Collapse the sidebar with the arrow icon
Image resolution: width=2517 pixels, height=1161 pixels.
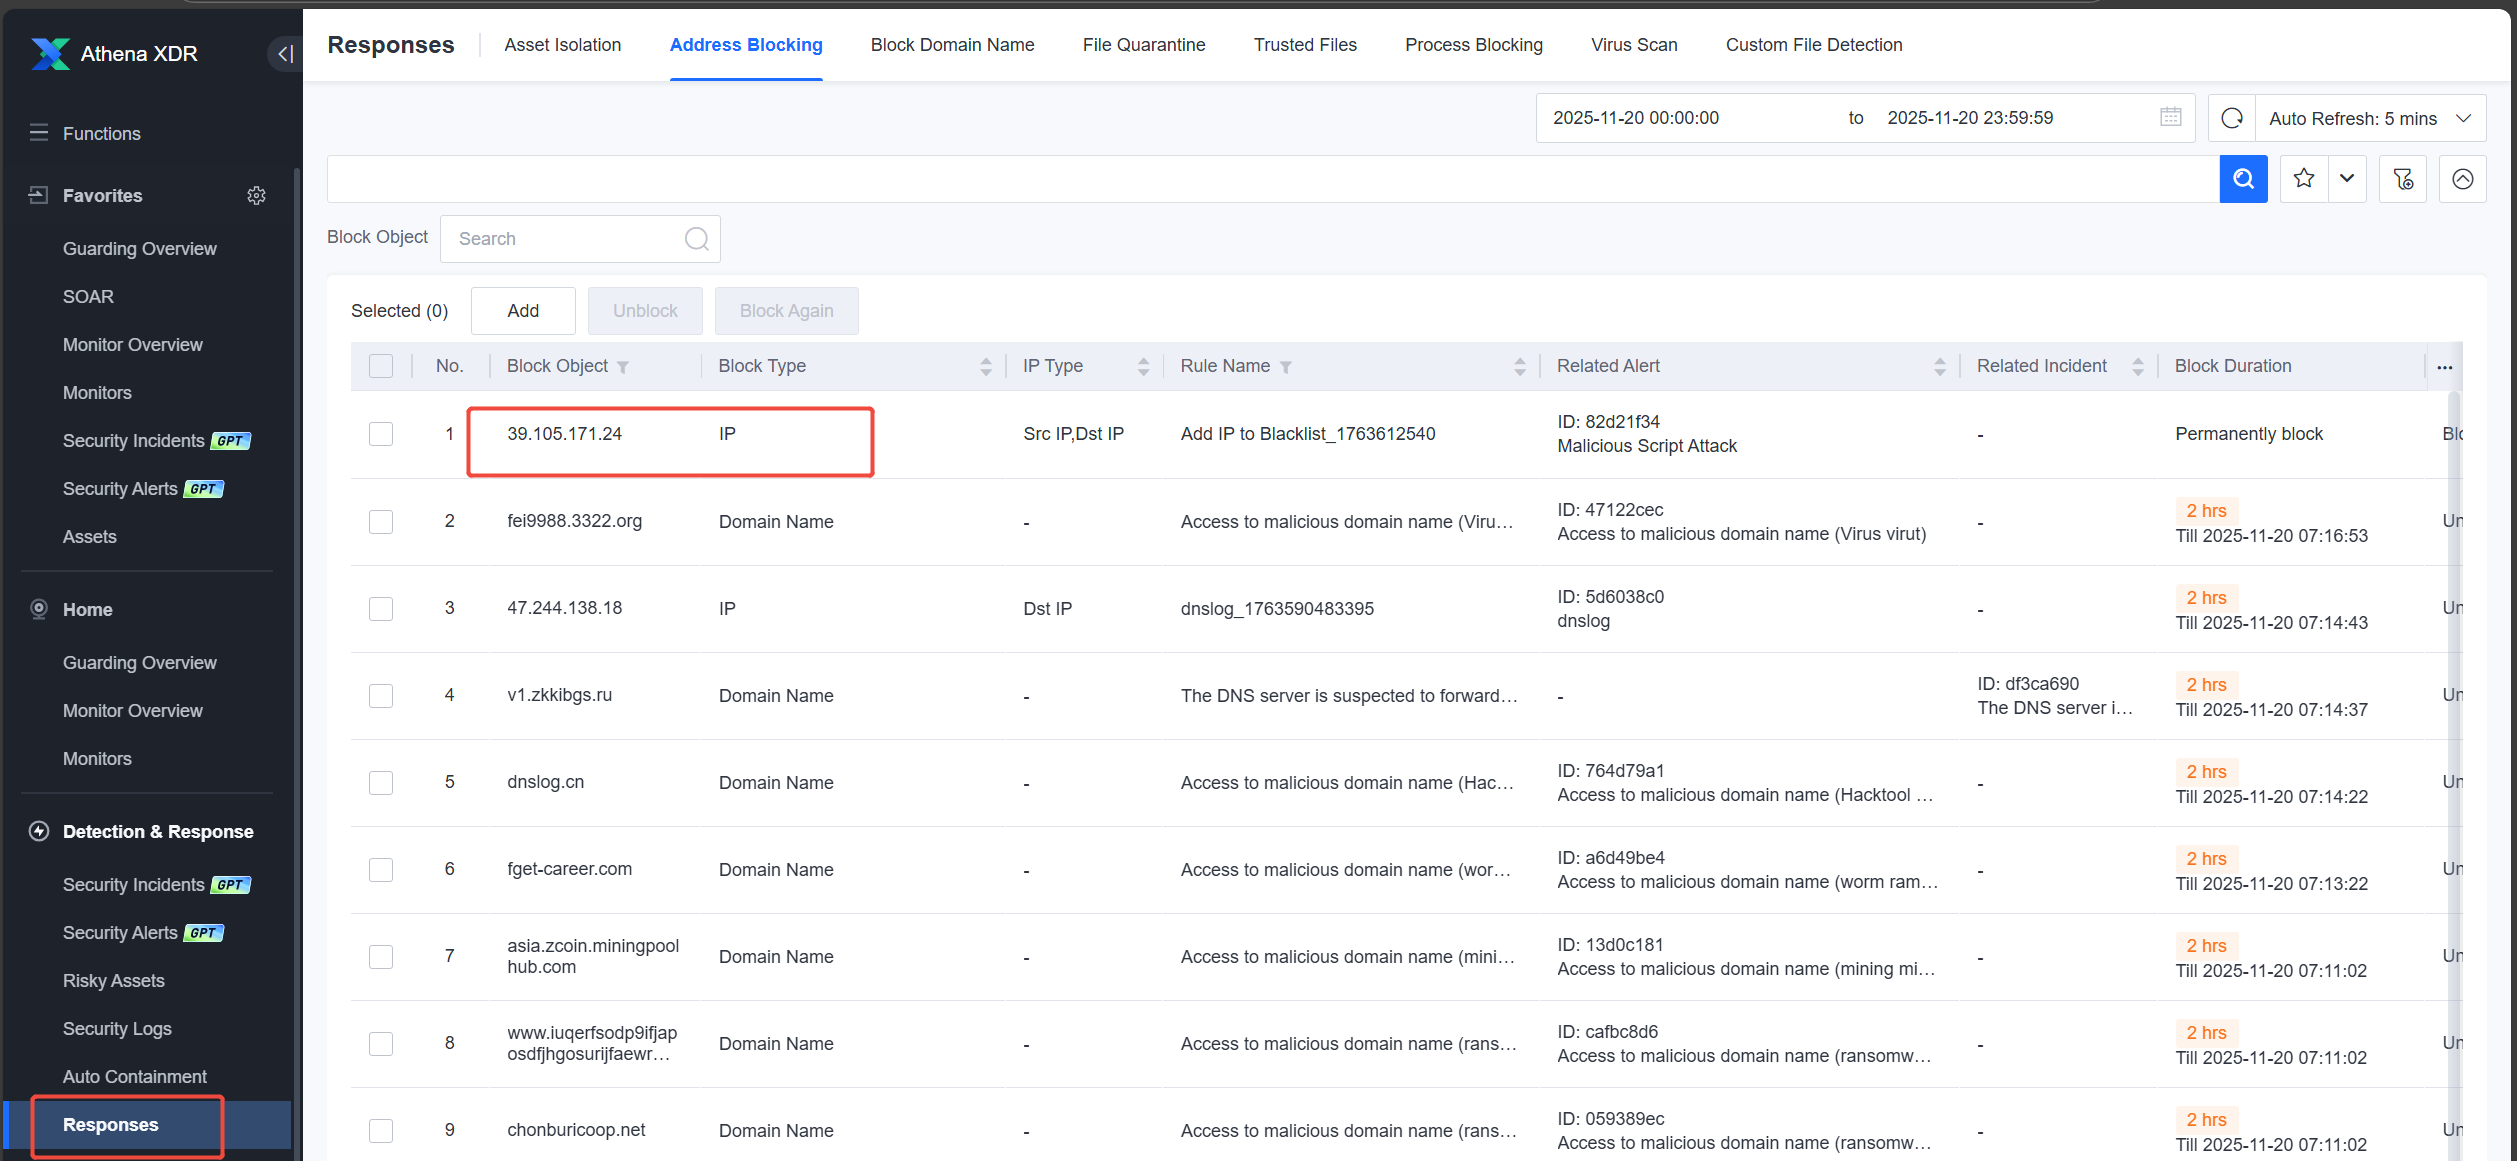(285, 54)
